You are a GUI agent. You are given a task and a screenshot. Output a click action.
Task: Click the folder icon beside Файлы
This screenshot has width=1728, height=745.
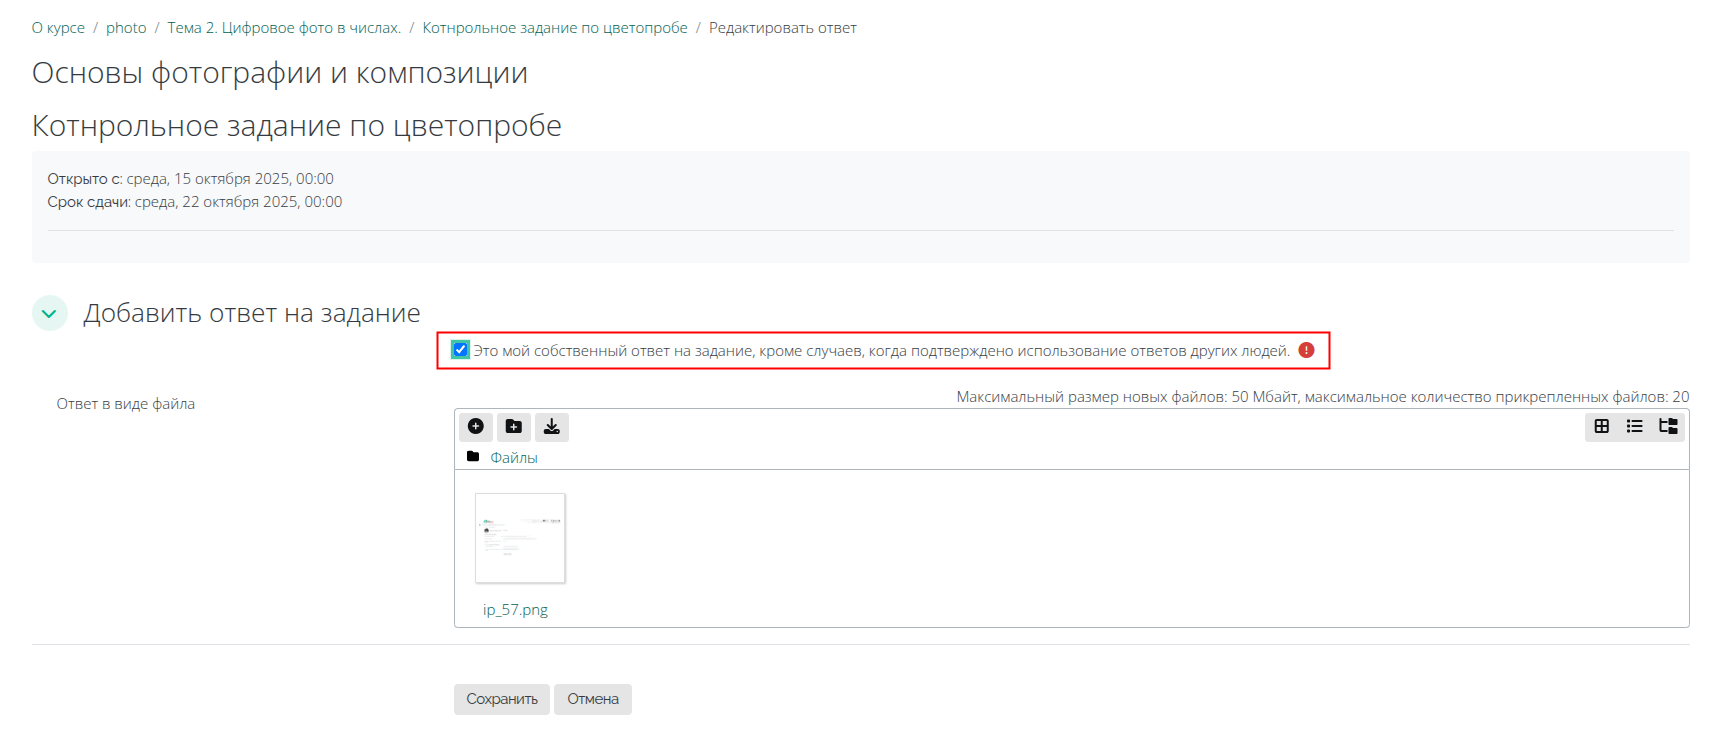tap(473, 457)
